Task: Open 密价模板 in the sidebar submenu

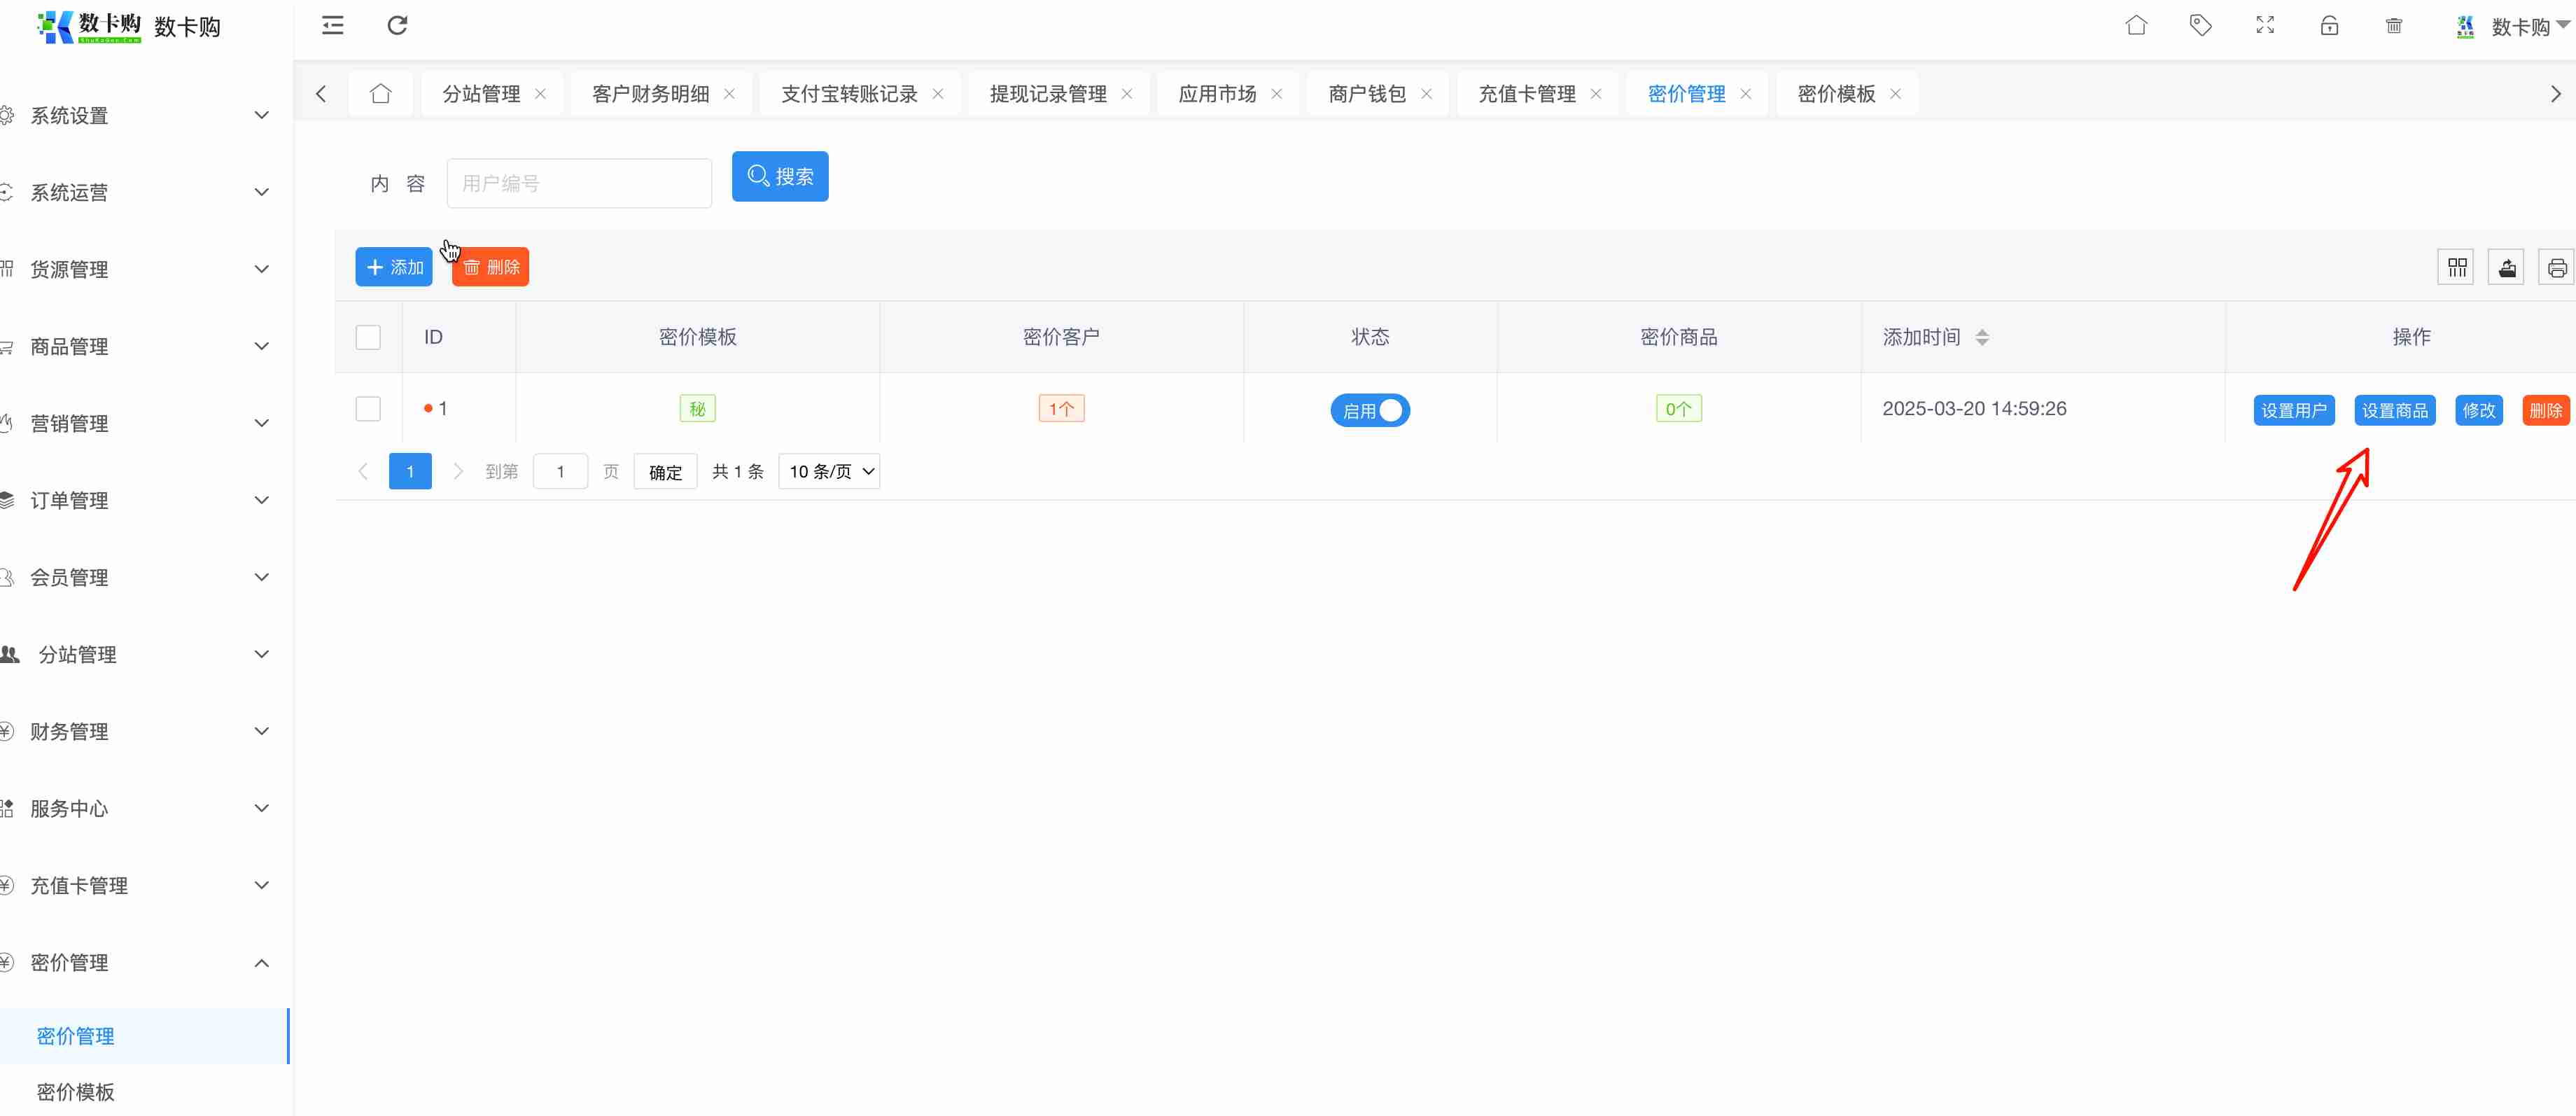Action: 76,1091
